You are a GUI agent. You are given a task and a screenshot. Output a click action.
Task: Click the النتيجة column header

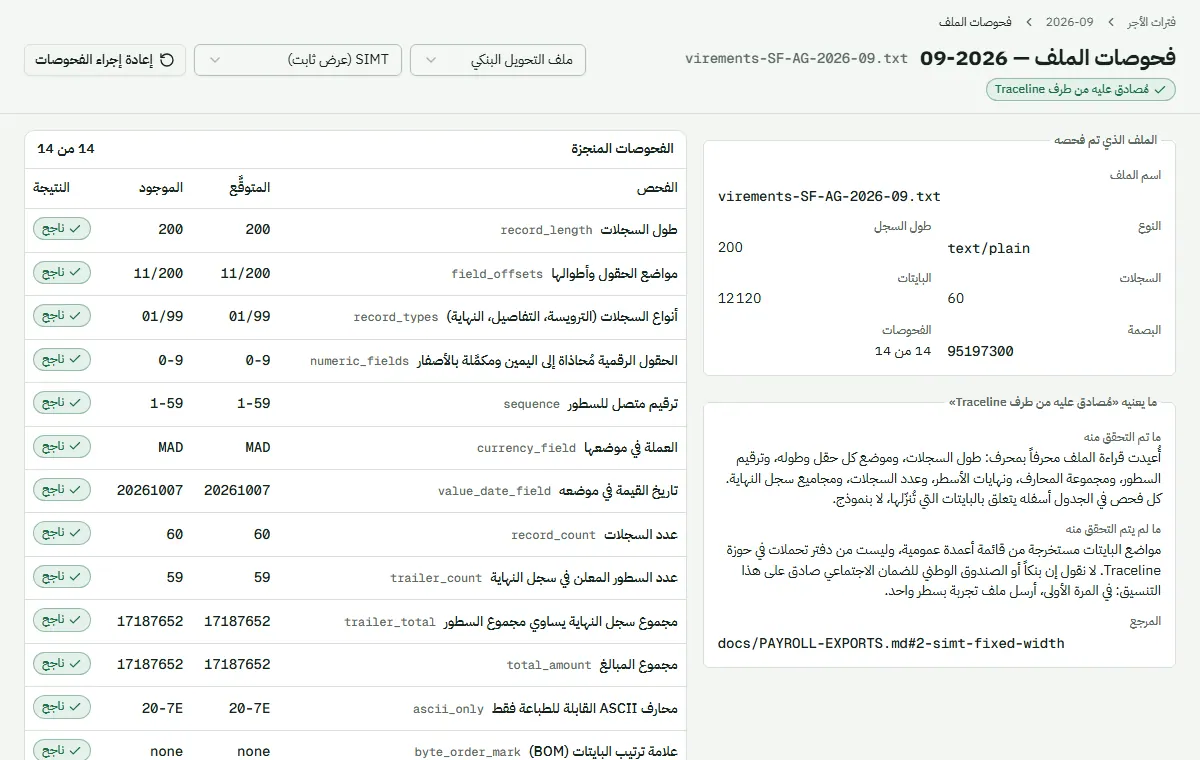[52, 188]
